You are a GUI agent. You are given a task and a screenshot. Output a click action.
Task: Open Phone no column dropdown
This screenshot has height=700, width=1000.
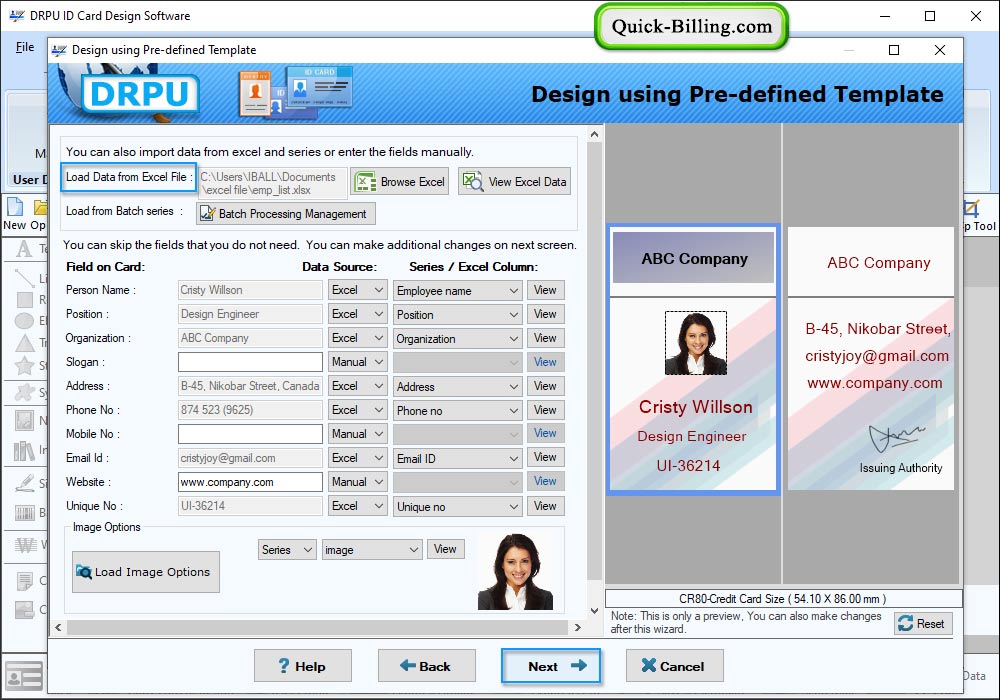click(457, 411)
